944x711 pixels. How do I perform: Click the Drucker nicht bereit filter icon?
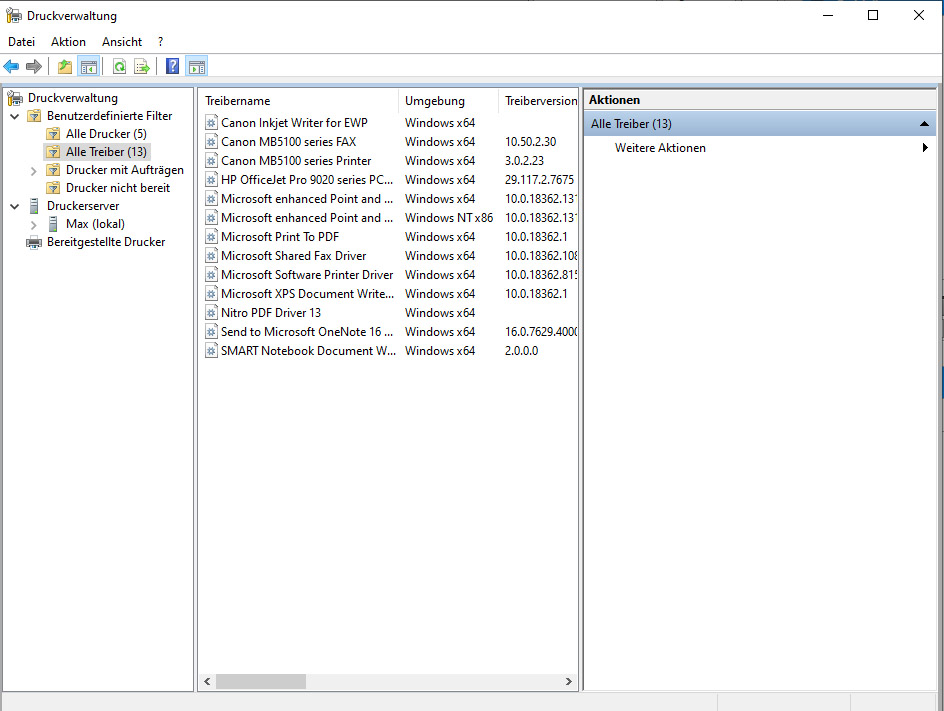tap(54, 188)
